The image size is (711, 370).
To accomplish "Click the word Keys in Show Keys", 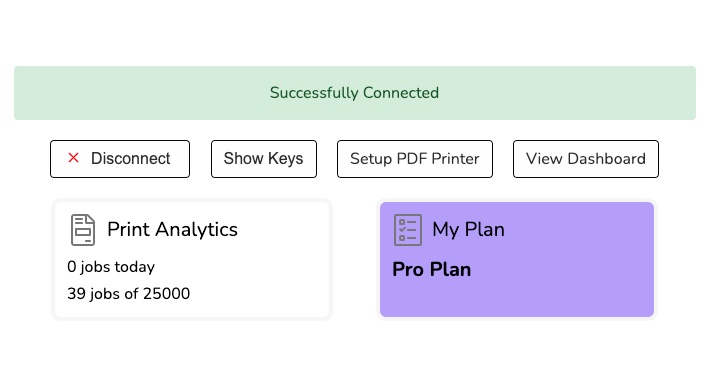I will tap(285, 159).
